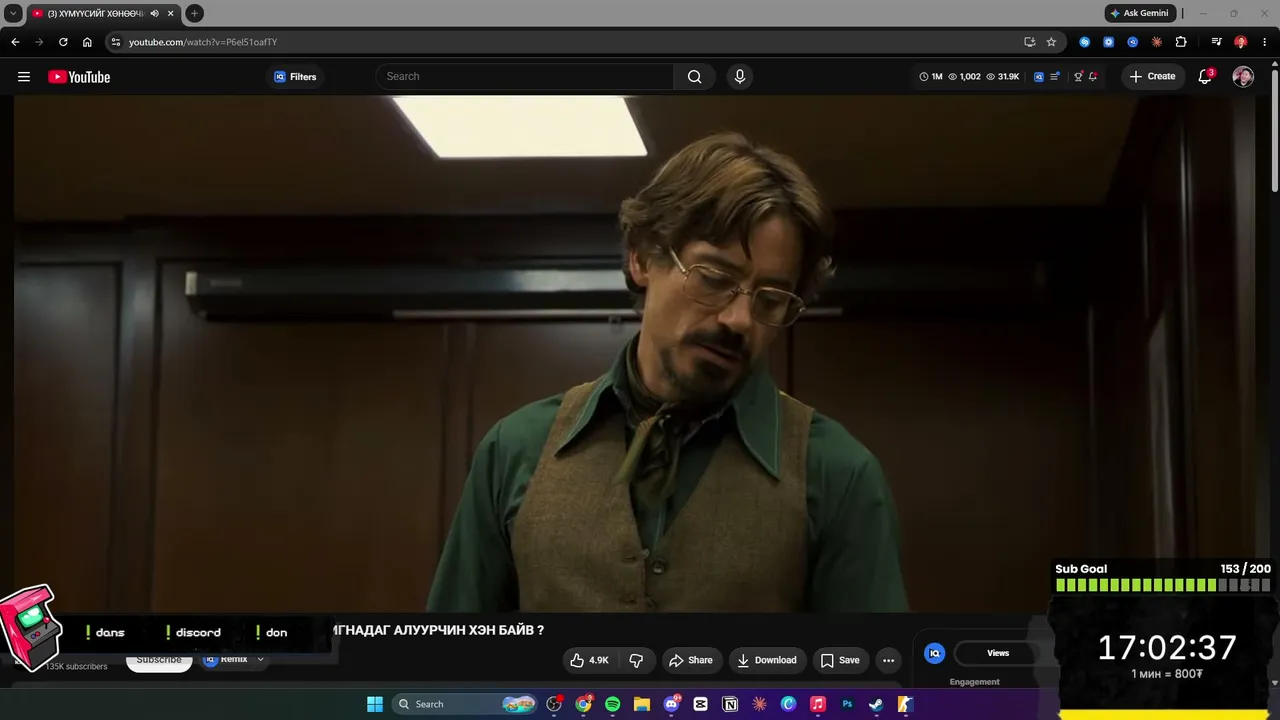Open the vidIQ list icon in stats bar
This screenshot has height=720, width=1280.
1055,77
